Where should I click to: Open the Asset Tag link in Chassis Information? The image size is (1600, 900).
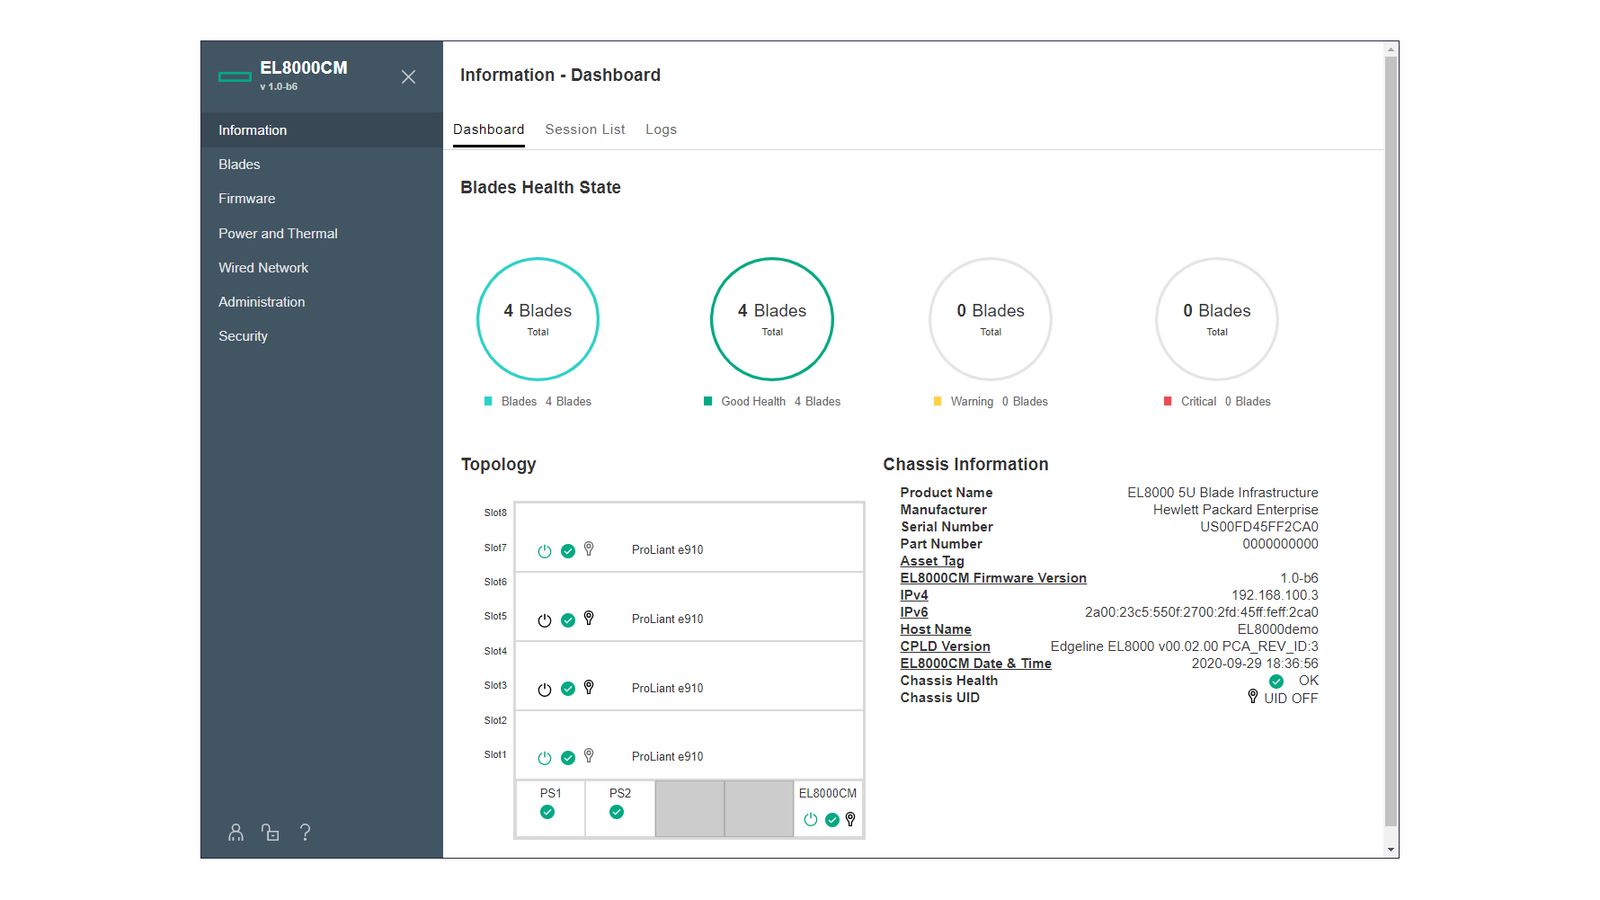931,561
